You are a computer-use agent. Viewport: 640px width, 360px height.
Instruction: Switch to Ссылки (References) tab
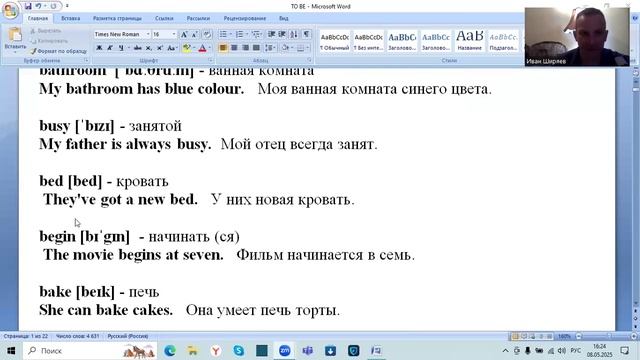click(x=164, y=18)
